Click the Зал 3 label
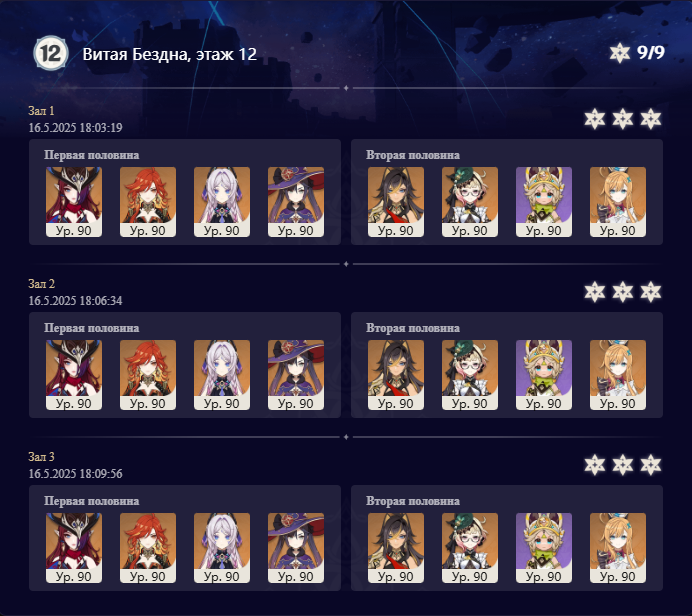This screenshot has width=692, height=616. tap(41, 457)
